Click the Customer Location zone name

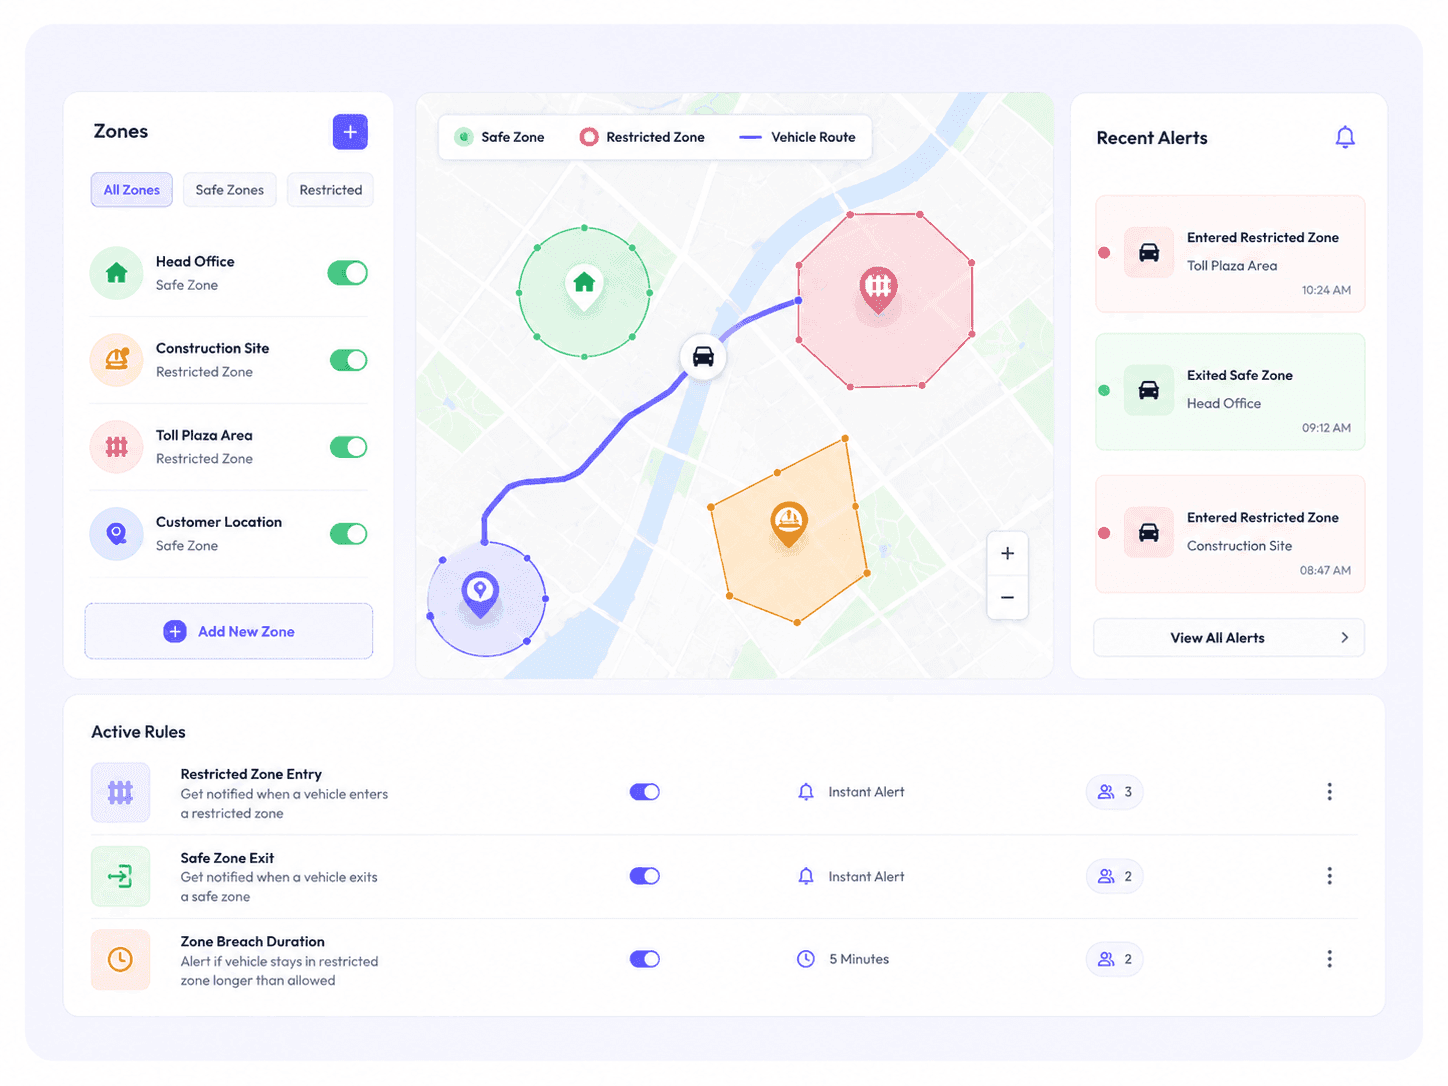[219, 522]
